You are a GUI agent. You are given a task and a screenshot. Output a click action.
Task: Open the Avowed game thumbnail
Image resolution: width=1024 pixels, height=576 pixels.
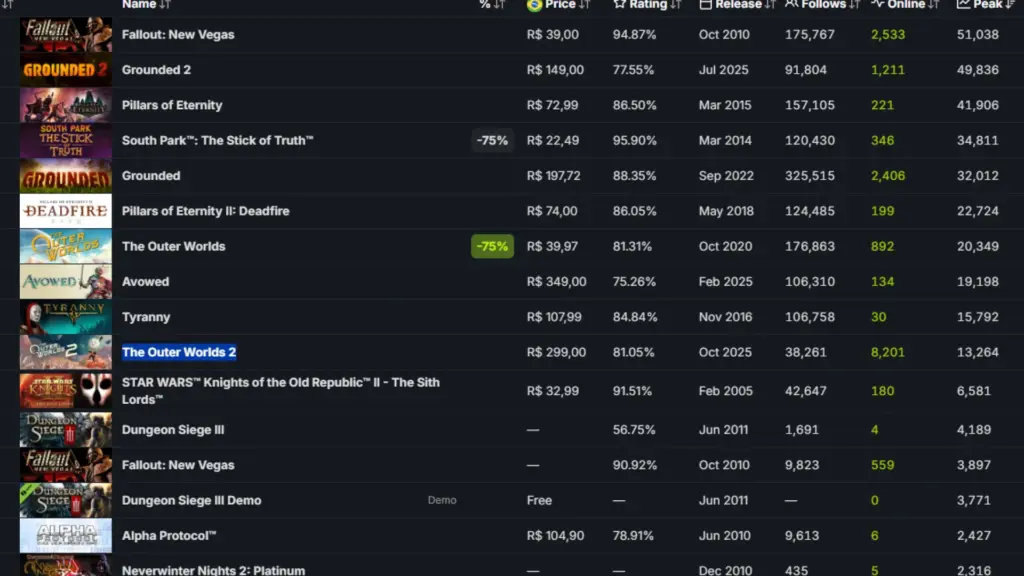(66, 282)
